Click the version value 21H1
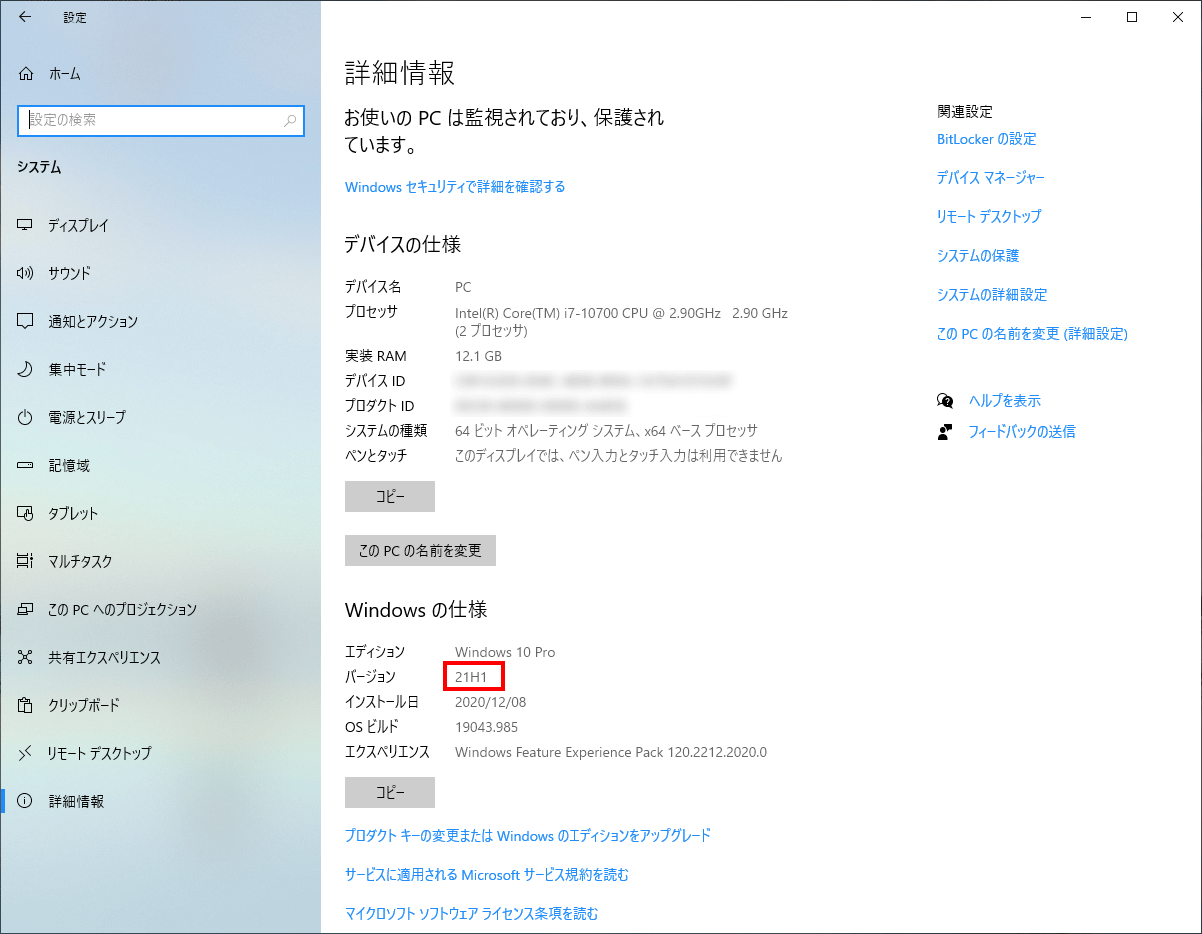 coord(471,677)
